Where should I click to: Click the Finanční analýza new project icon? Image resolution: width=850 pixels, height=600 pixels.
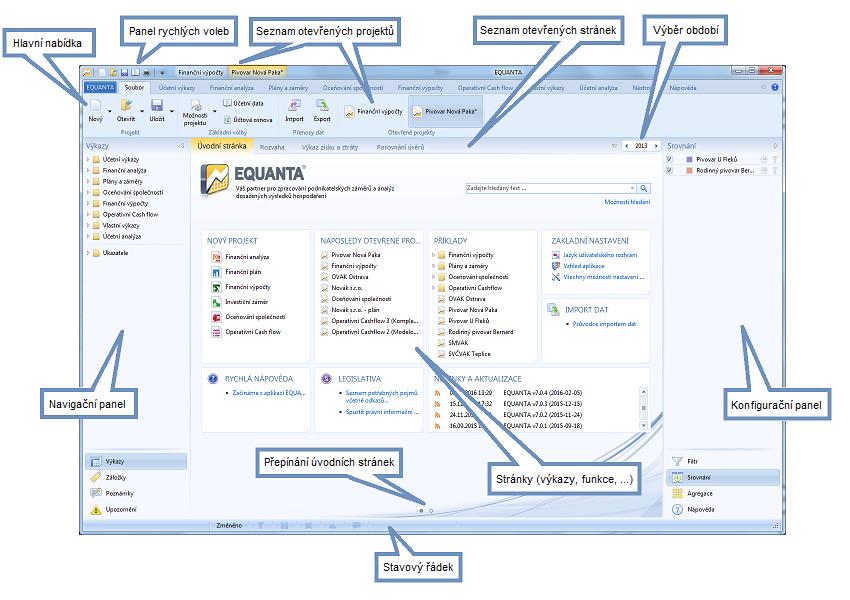[216, 257]
